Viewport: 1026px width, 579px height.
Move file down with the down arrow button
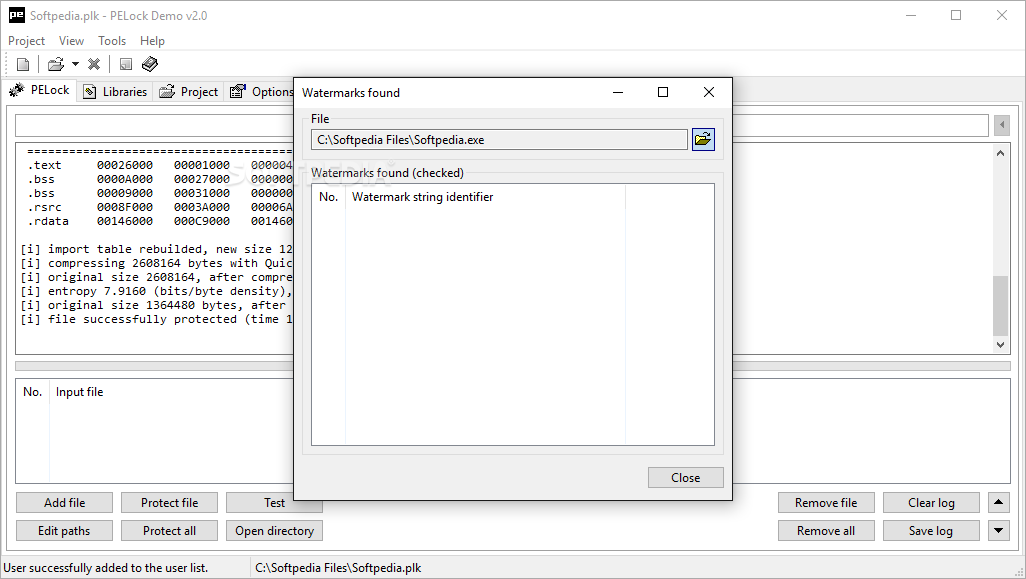[x=999, y=531]
